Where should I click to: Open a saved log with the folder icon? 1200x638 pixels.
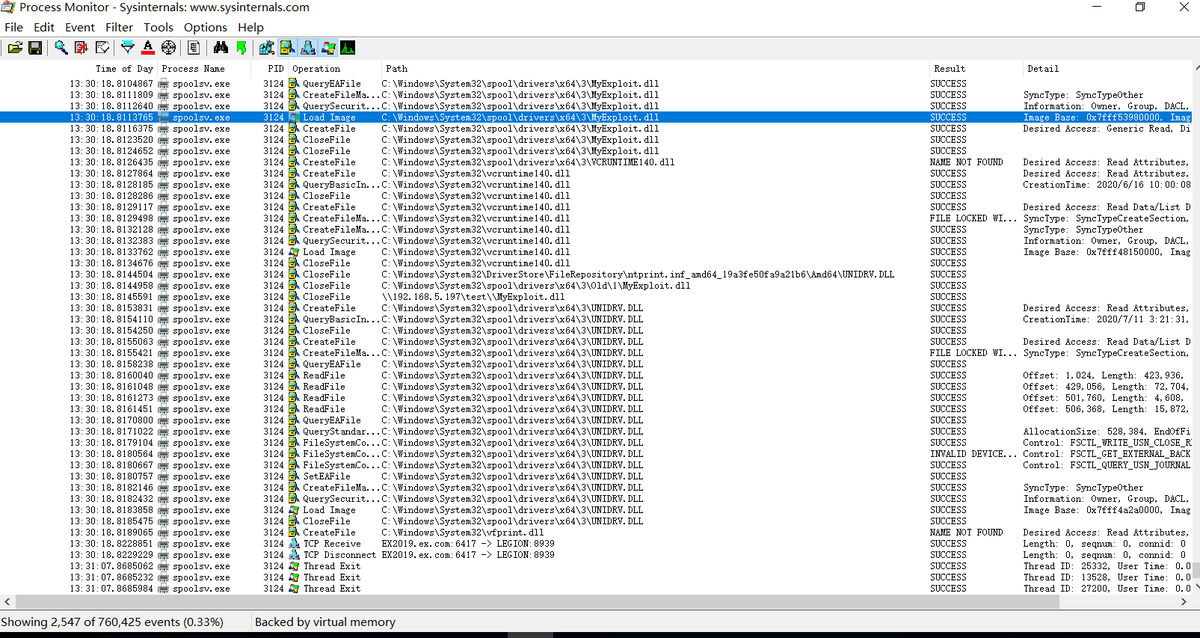point(17,47)
